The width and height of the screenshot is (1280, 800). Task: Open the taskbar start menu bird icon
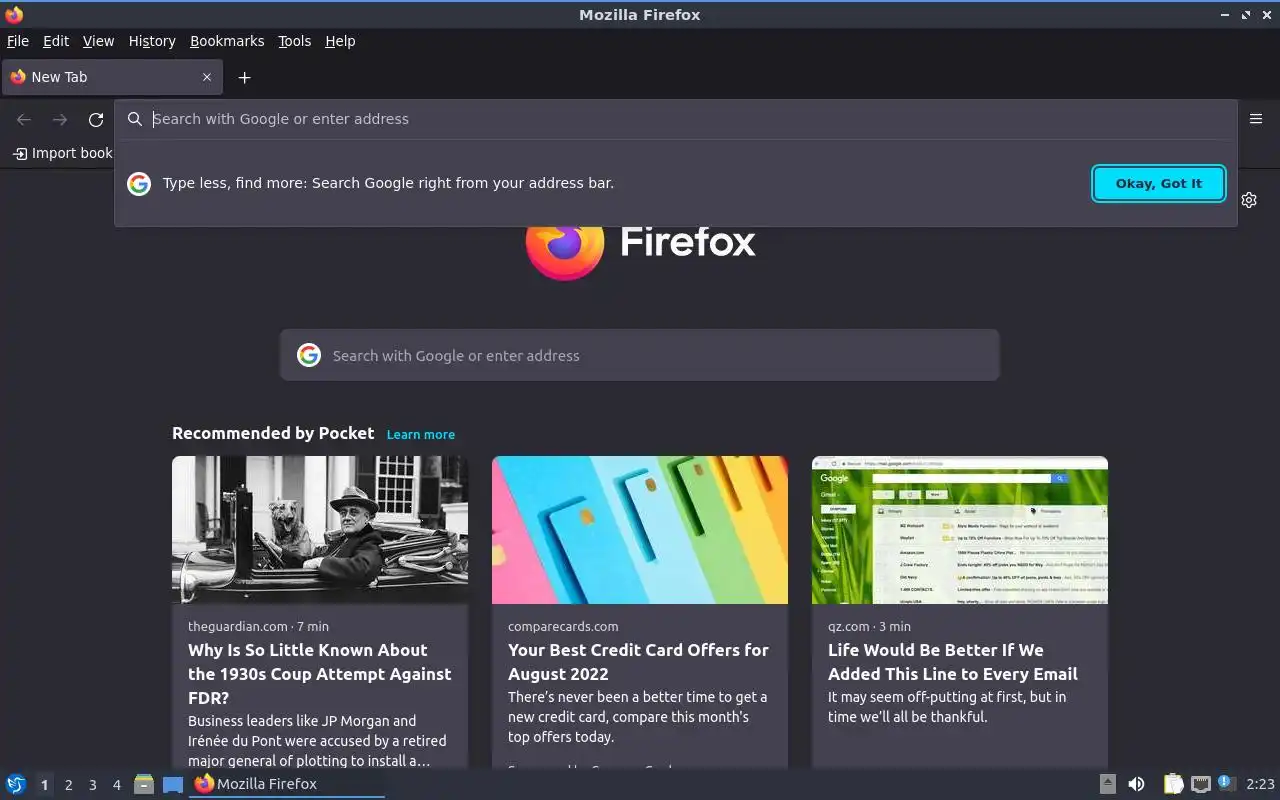16,784
